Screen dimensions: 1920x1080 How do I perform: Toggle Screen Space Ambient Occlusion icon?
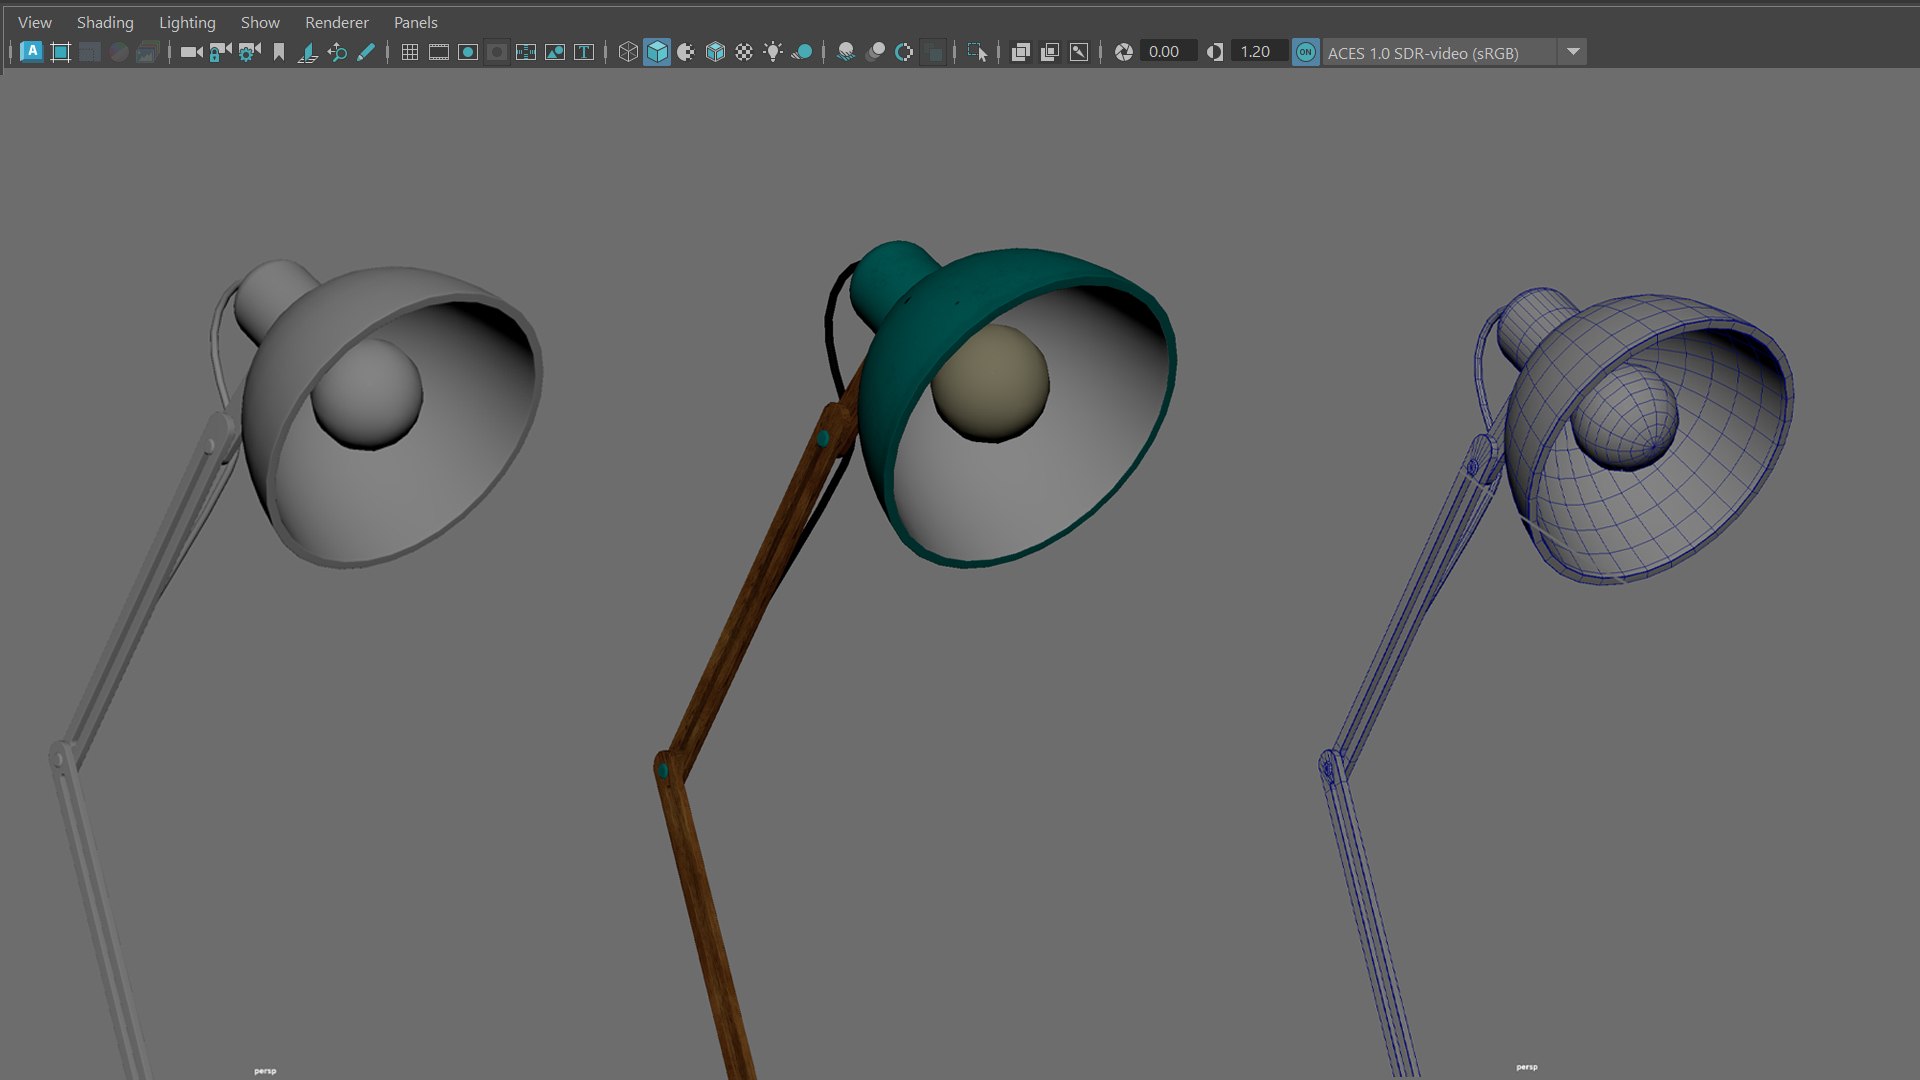coord(846,52)
